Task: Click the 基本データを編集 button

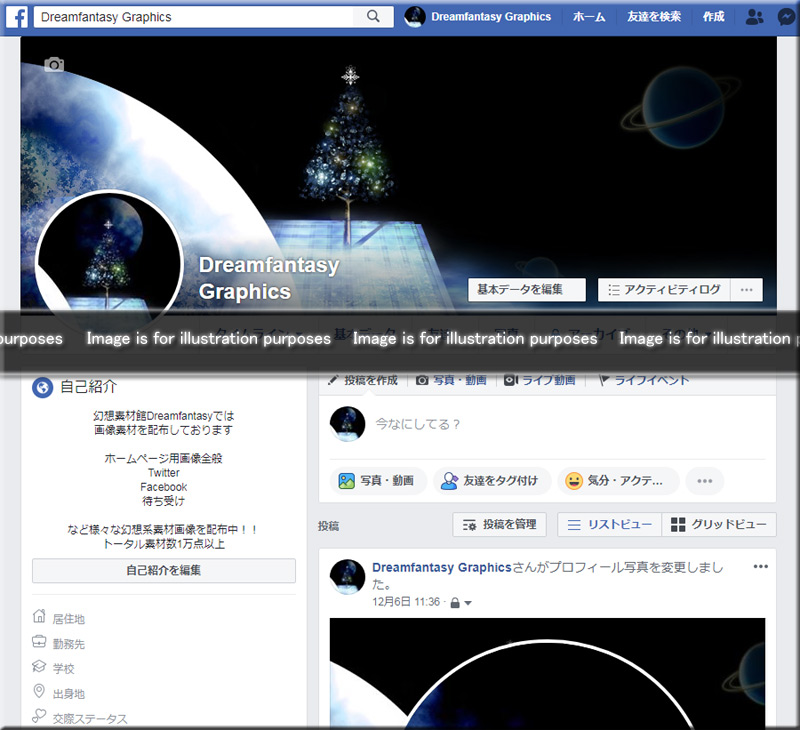Action: pos(526,290)
